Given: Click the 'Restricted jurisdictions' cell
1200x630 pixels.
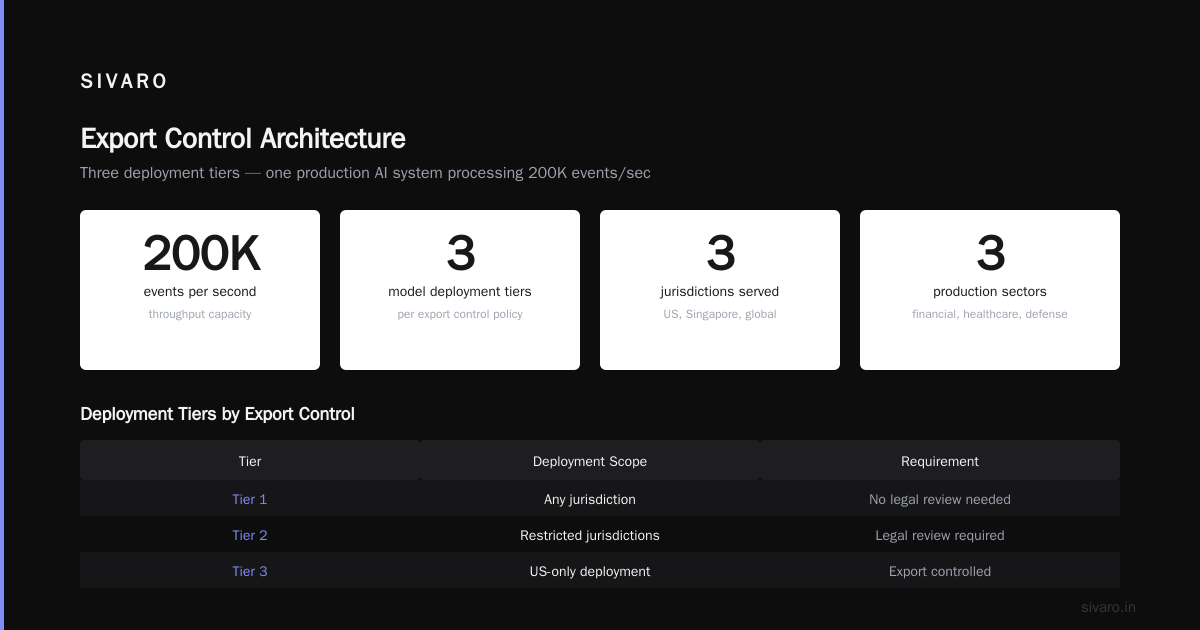Looking at the screenshot, I should click(590, 535).
